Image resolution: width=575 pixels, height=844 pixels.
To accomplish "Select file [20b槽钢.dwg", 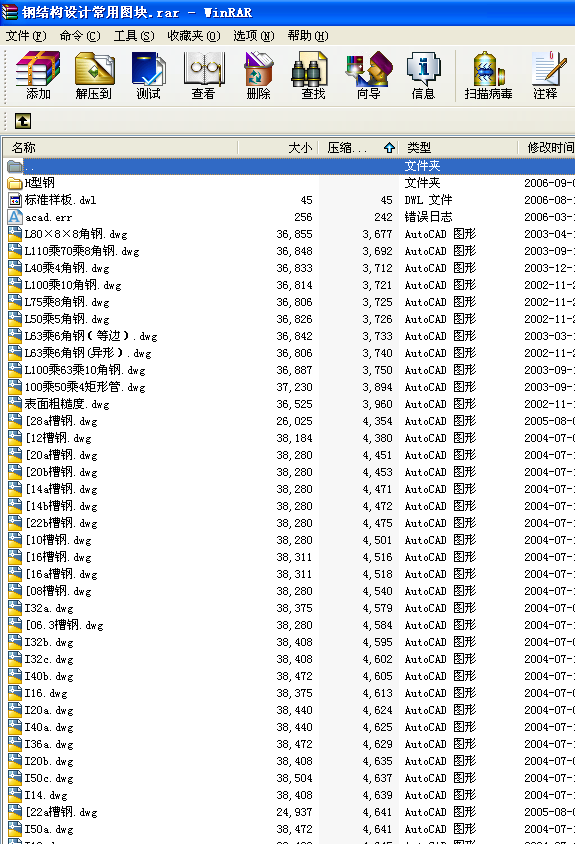I will (61, 472).
